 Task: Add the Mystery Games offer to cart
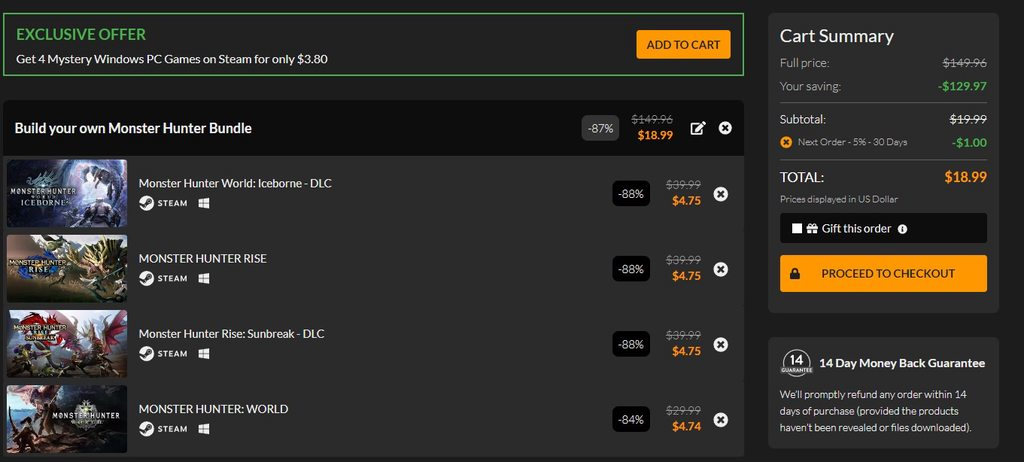pos(683,45)
